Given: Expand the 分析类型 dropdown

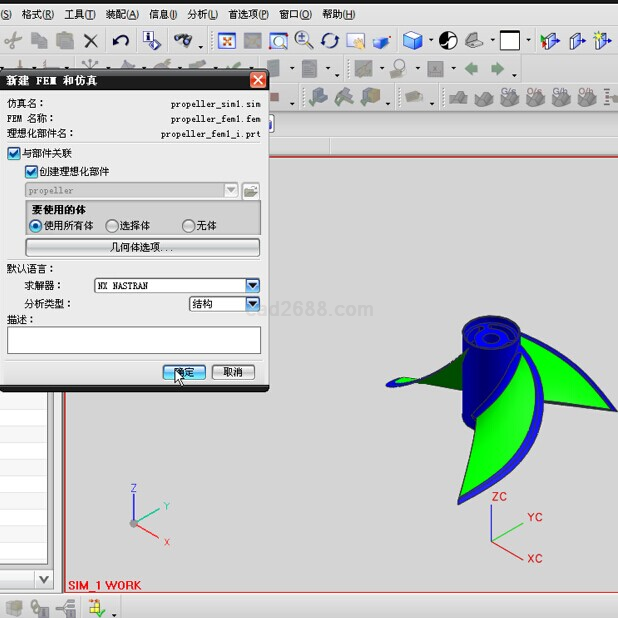Looking at the screenshot, I should click(x=253, y=304).
